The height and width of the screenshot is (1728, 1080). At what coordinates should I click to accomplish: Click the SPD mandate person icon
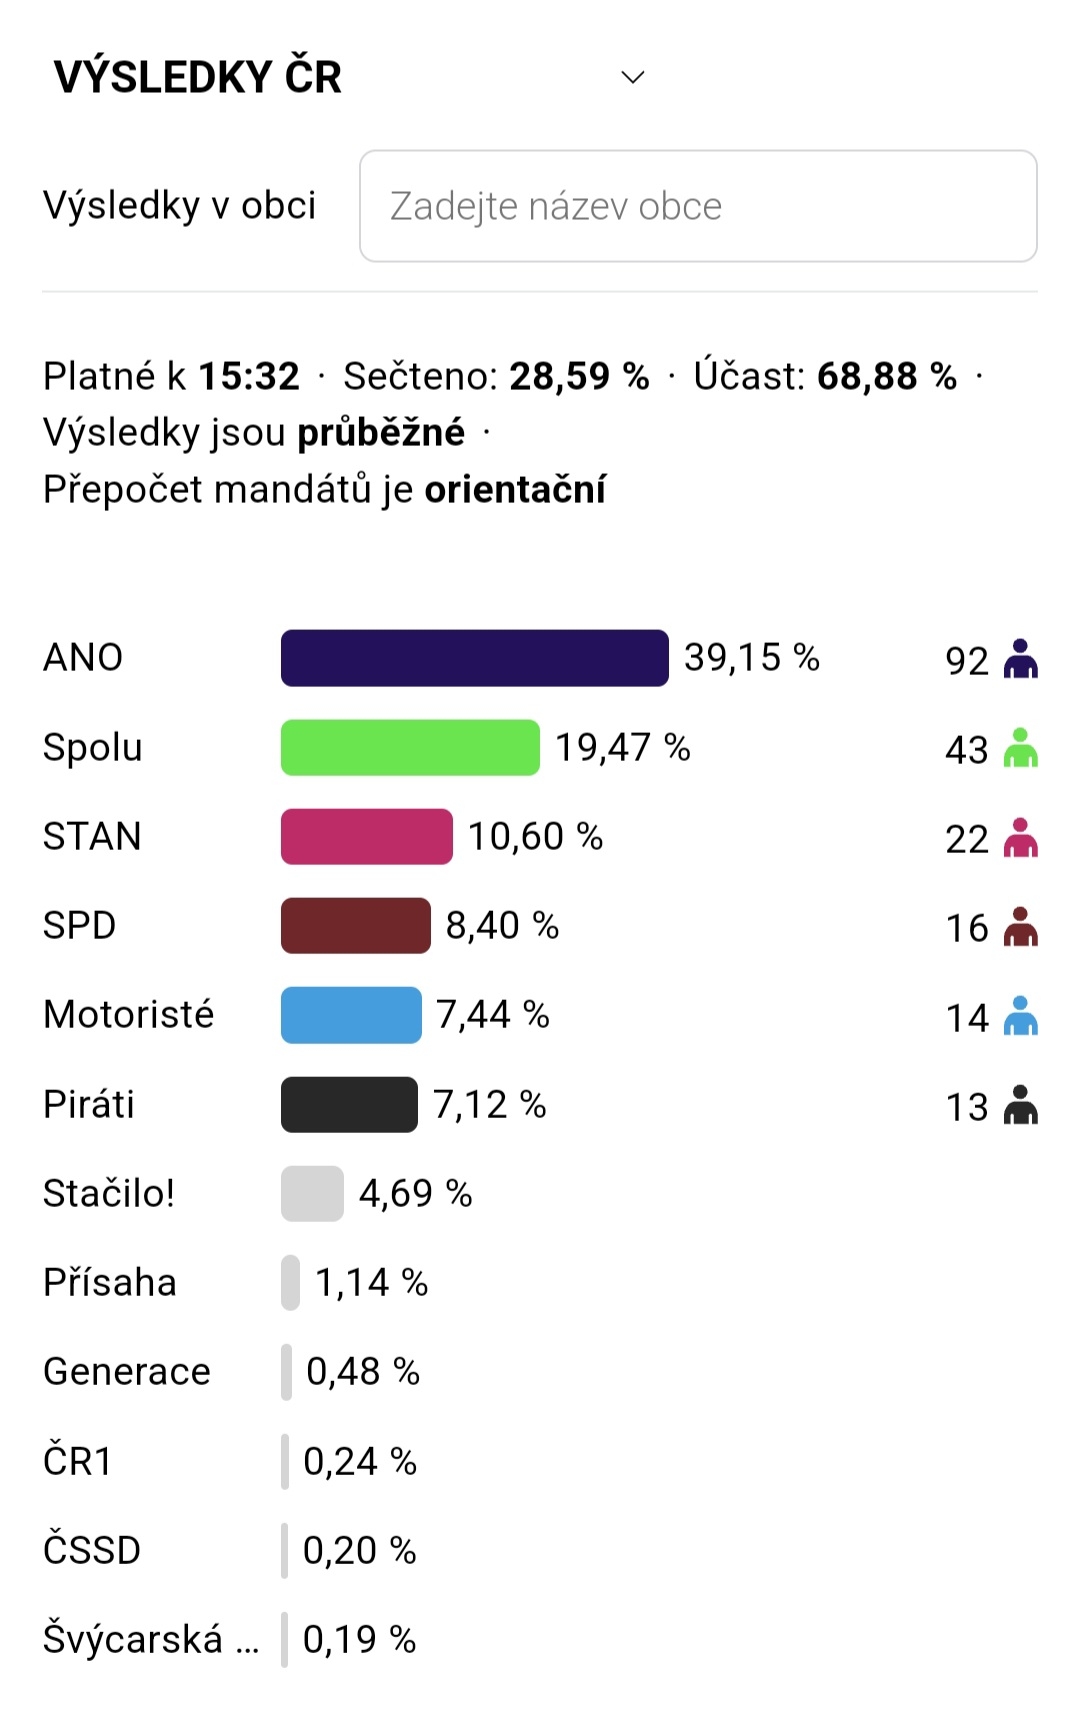click(x=1020, y=927)
